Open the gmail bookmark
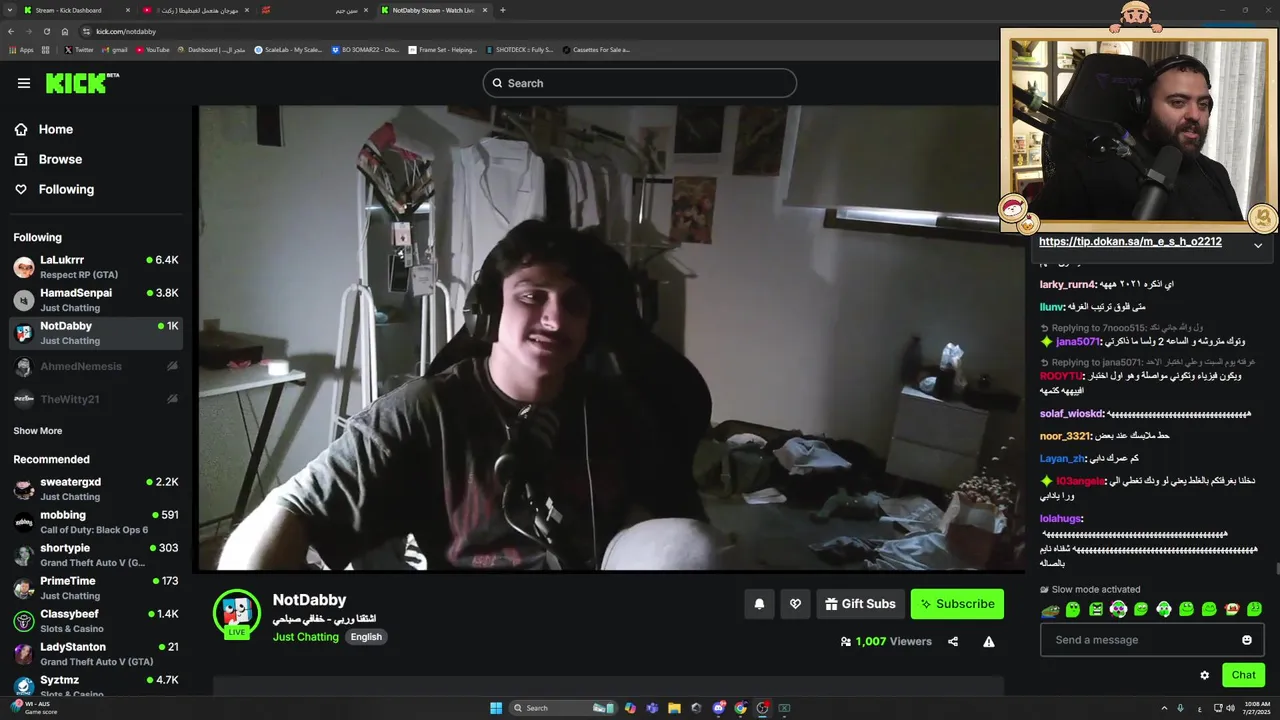Screen dimensions: 1280x720 (x=114, y=49)
